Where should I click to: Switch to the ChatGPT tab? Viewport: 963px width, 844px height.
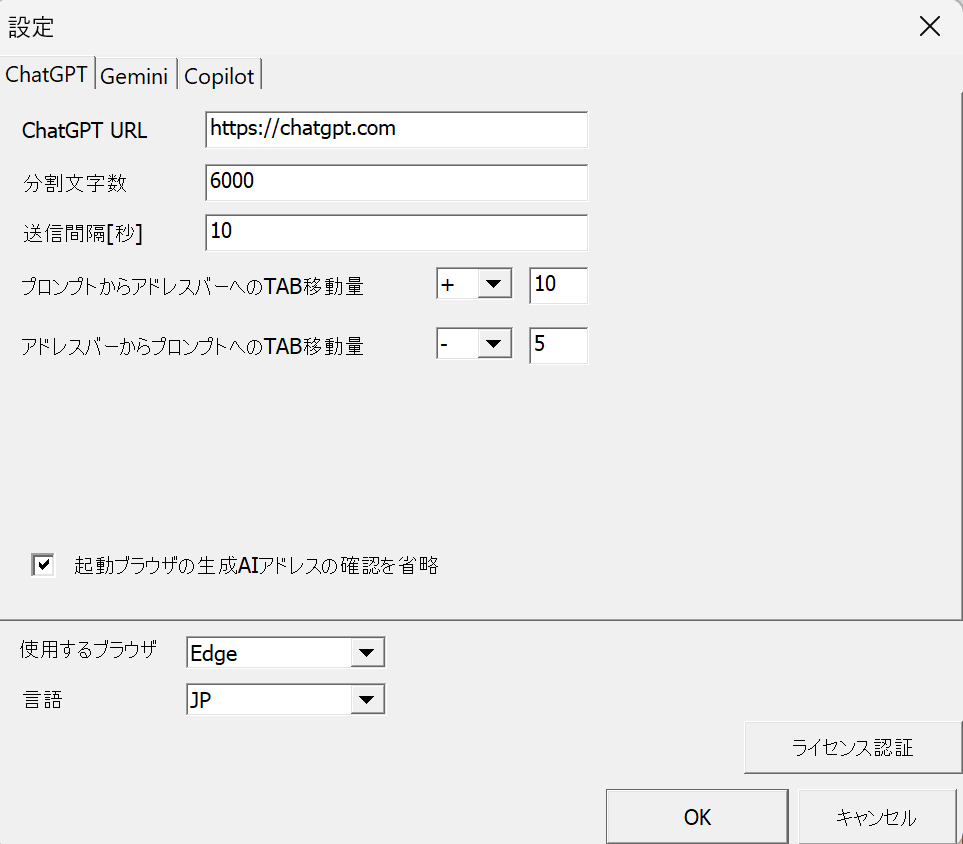point(47,75)
